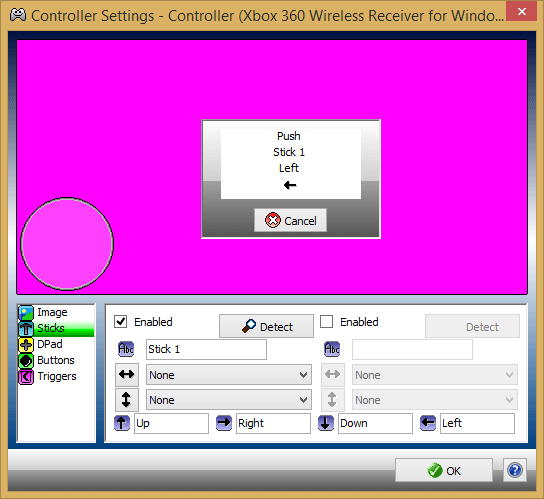Click the second stick horizontal axis arrow icon
Viewport: 544px width, 499px height.
tap(333, 374)
